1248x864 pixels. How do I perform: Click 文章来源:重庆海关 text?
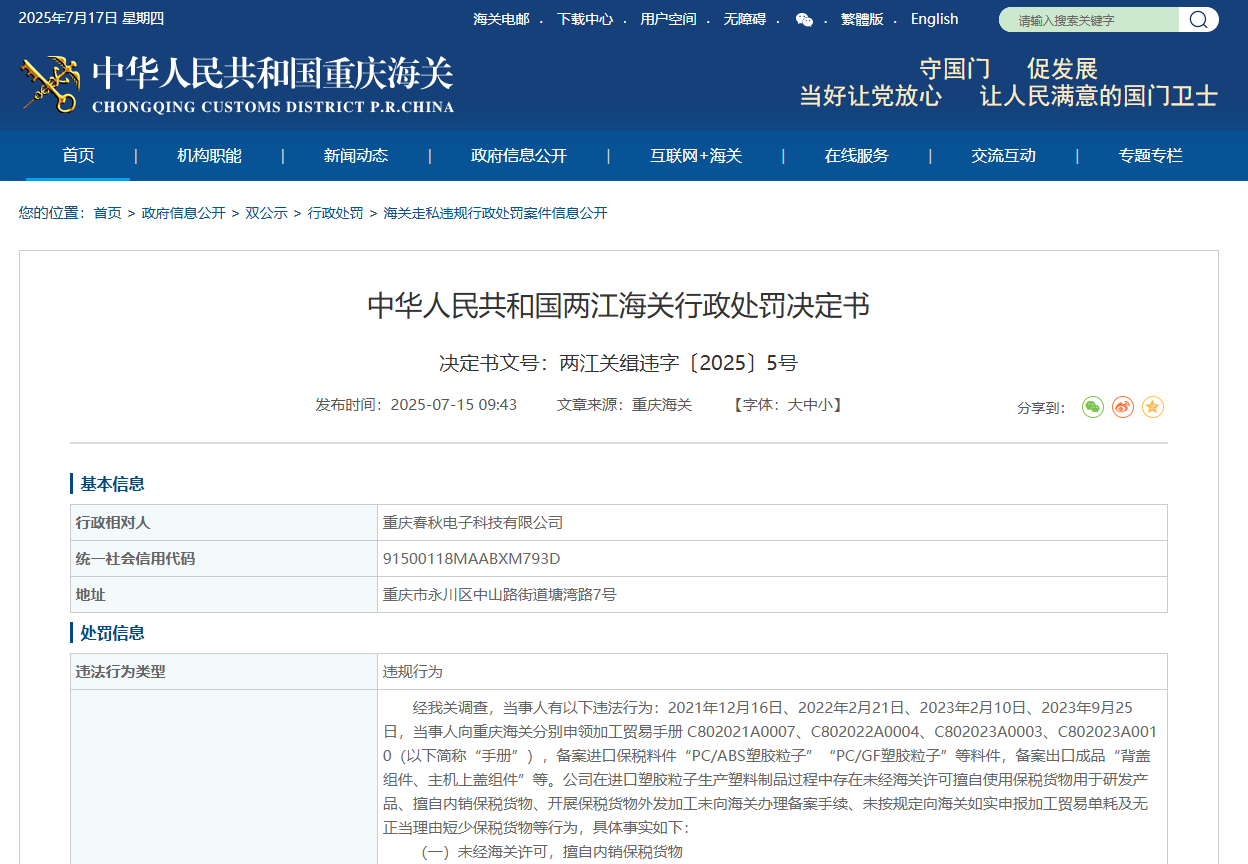click(x=625, y=405)
